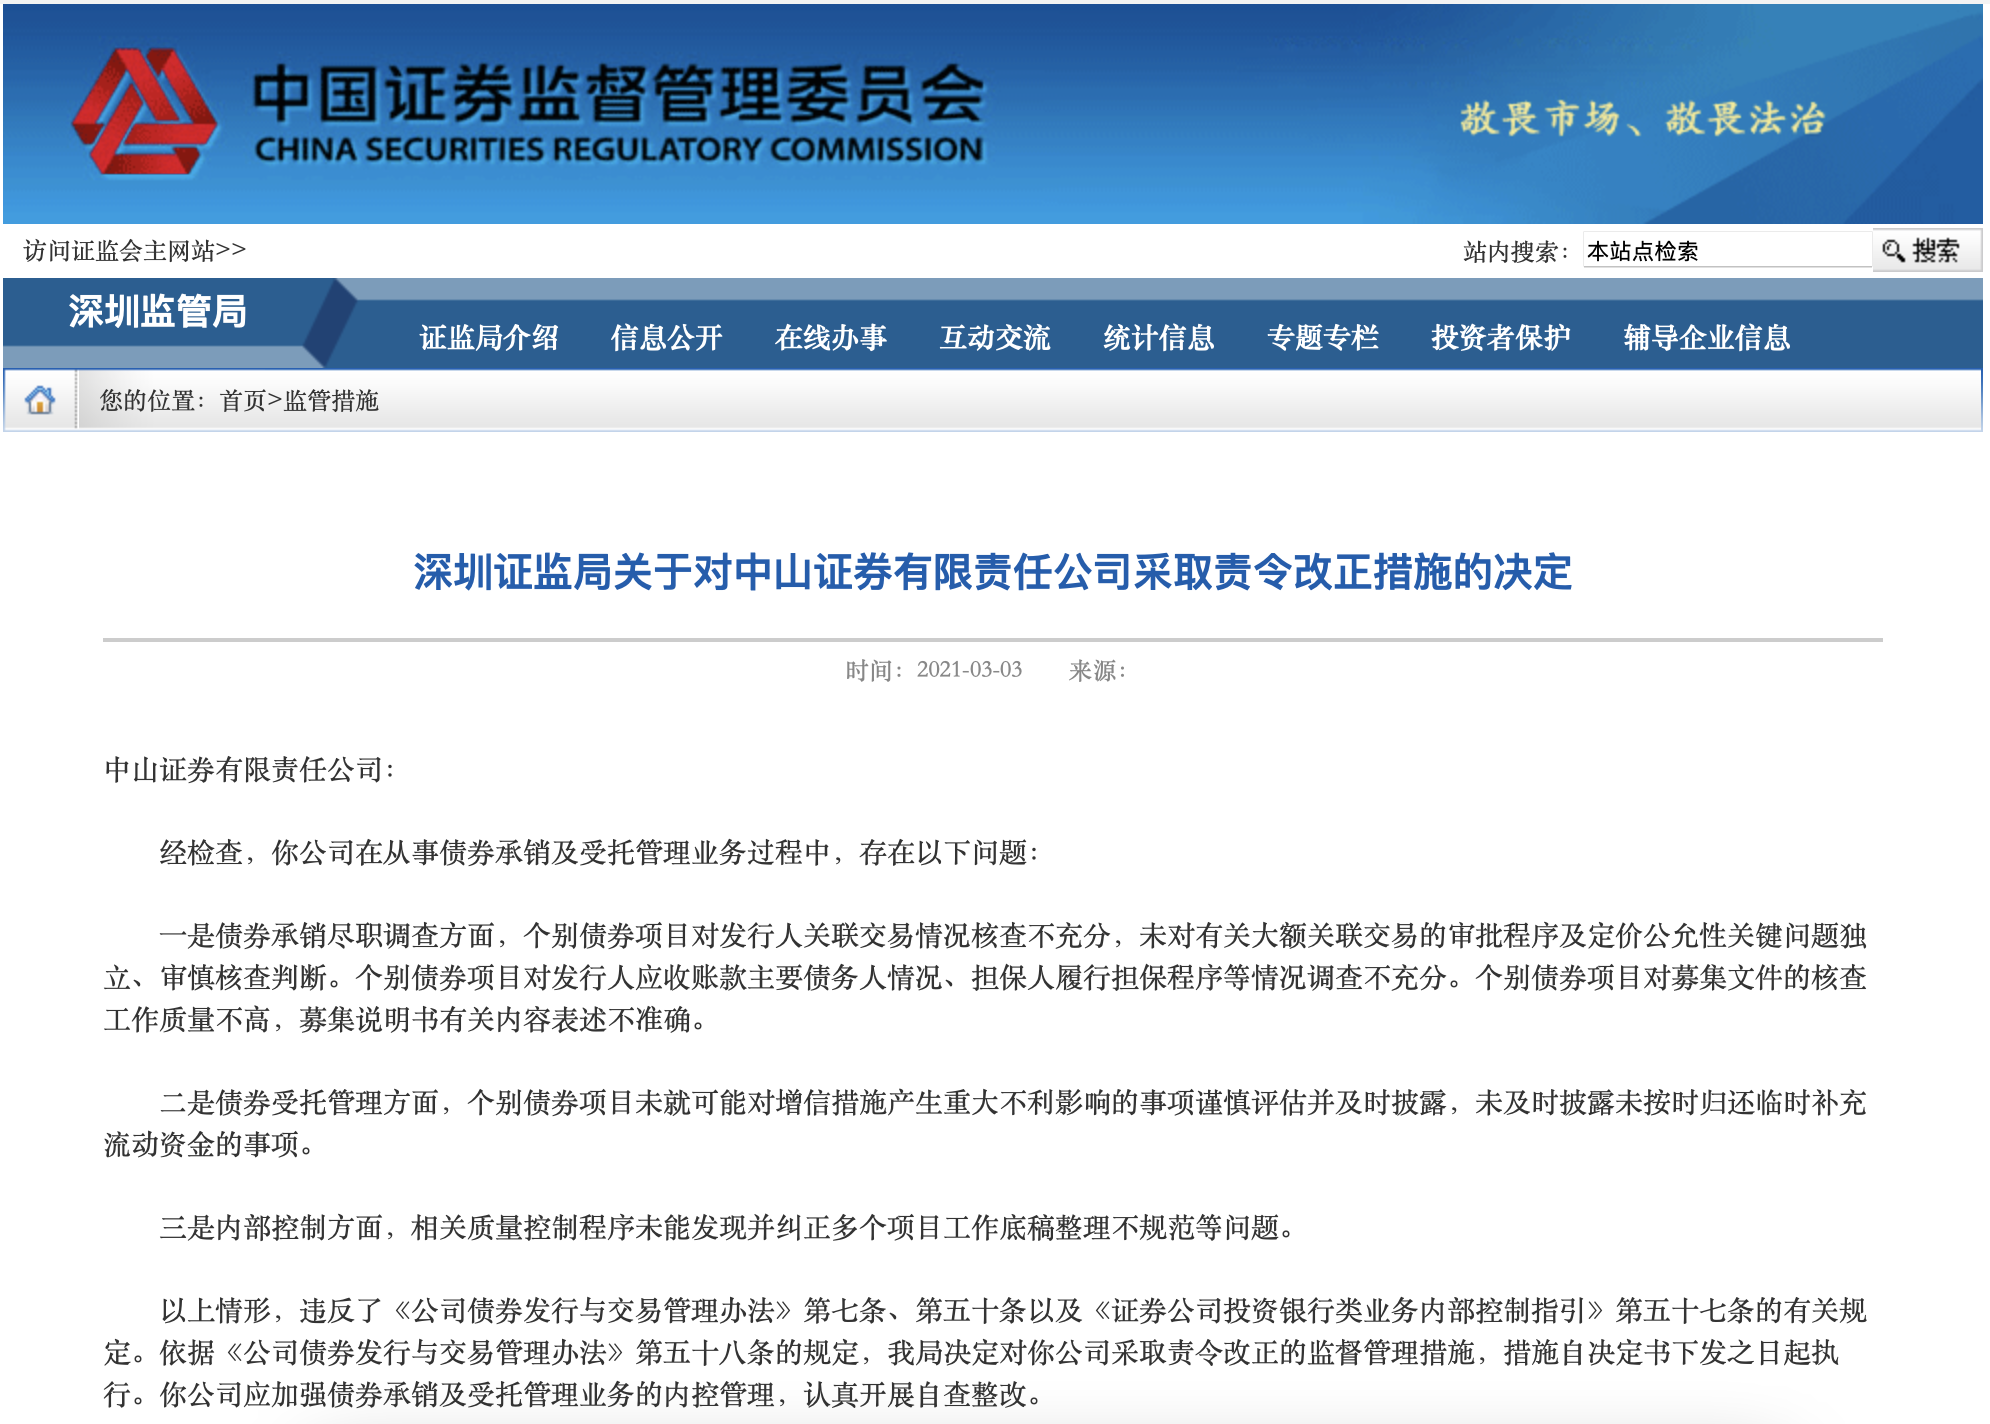Open the 辅导企业信息 menu

[x=1707, y=337]
